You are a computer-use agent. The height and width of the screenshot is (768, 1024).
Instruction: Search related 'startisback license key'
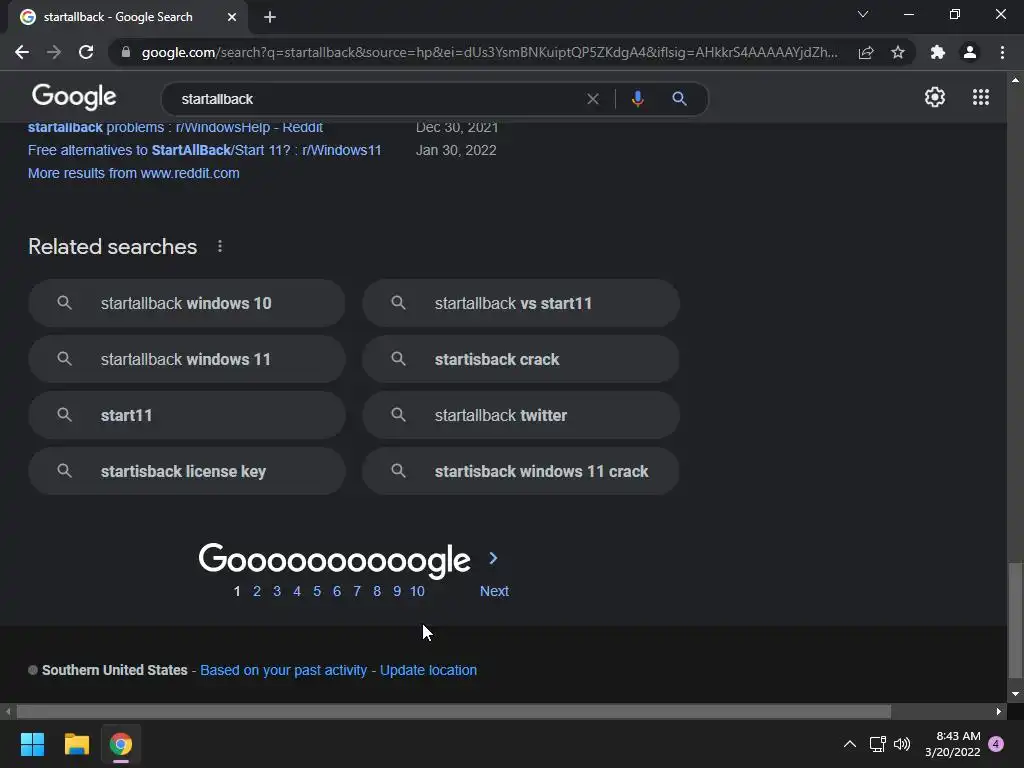187,471
